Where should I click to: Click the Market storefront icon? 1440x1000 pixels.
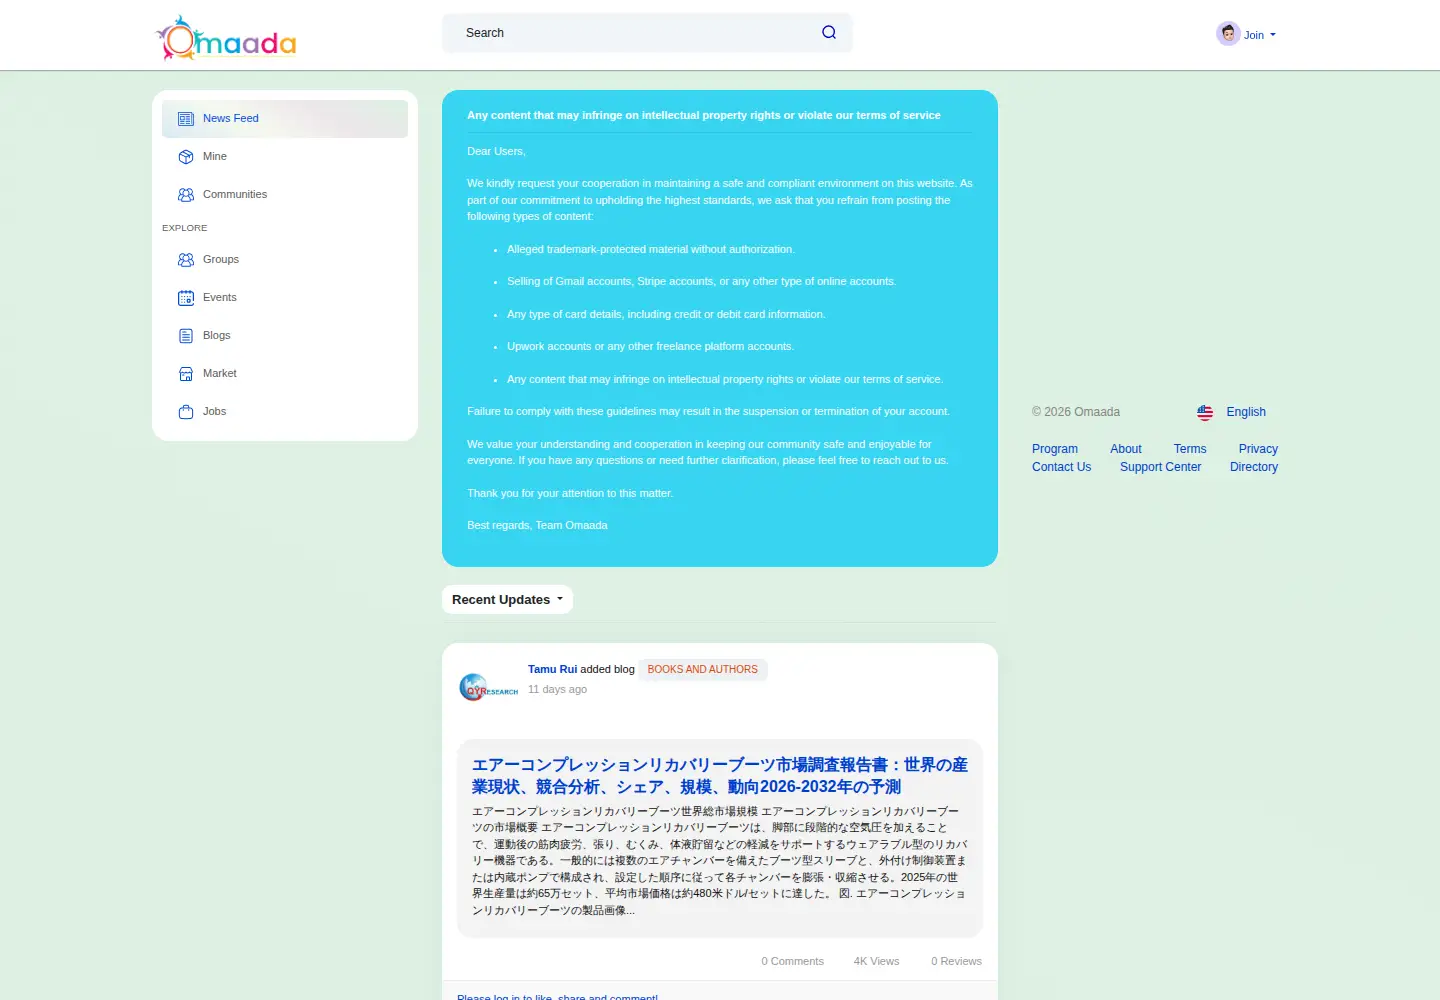[x=186, y=374]
